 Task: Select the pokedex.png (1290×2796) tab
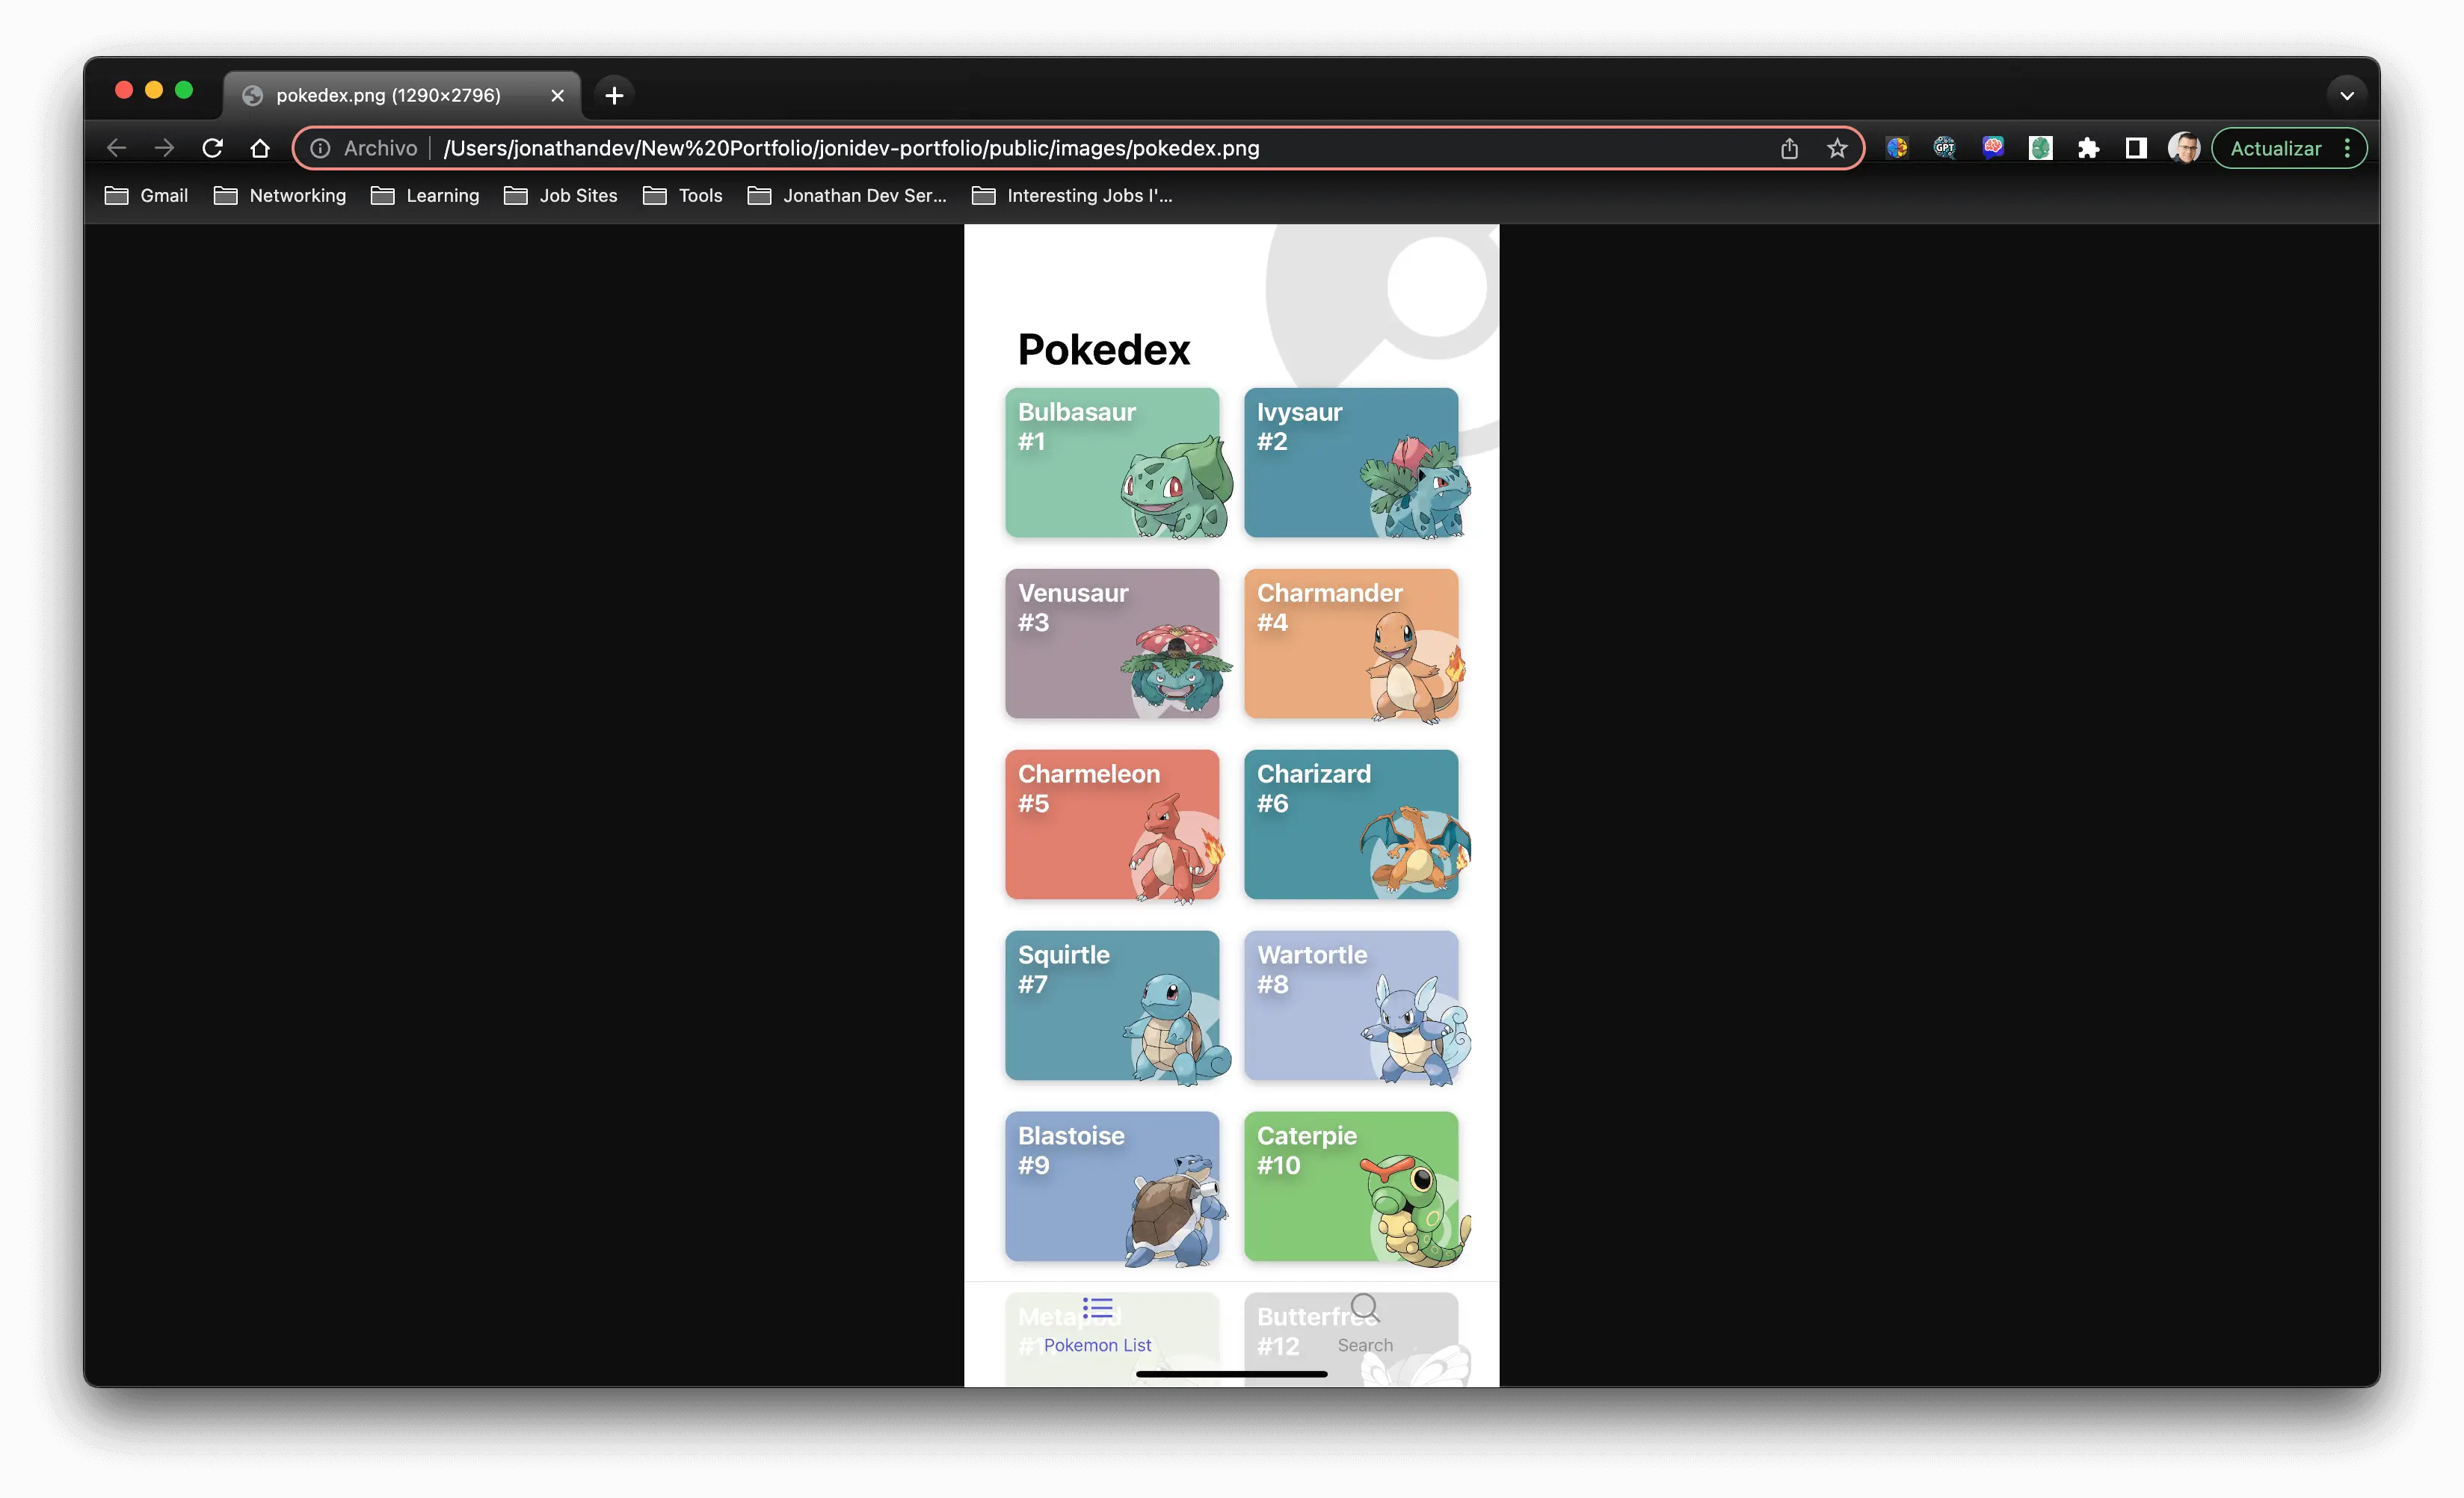tap(402, 95)
